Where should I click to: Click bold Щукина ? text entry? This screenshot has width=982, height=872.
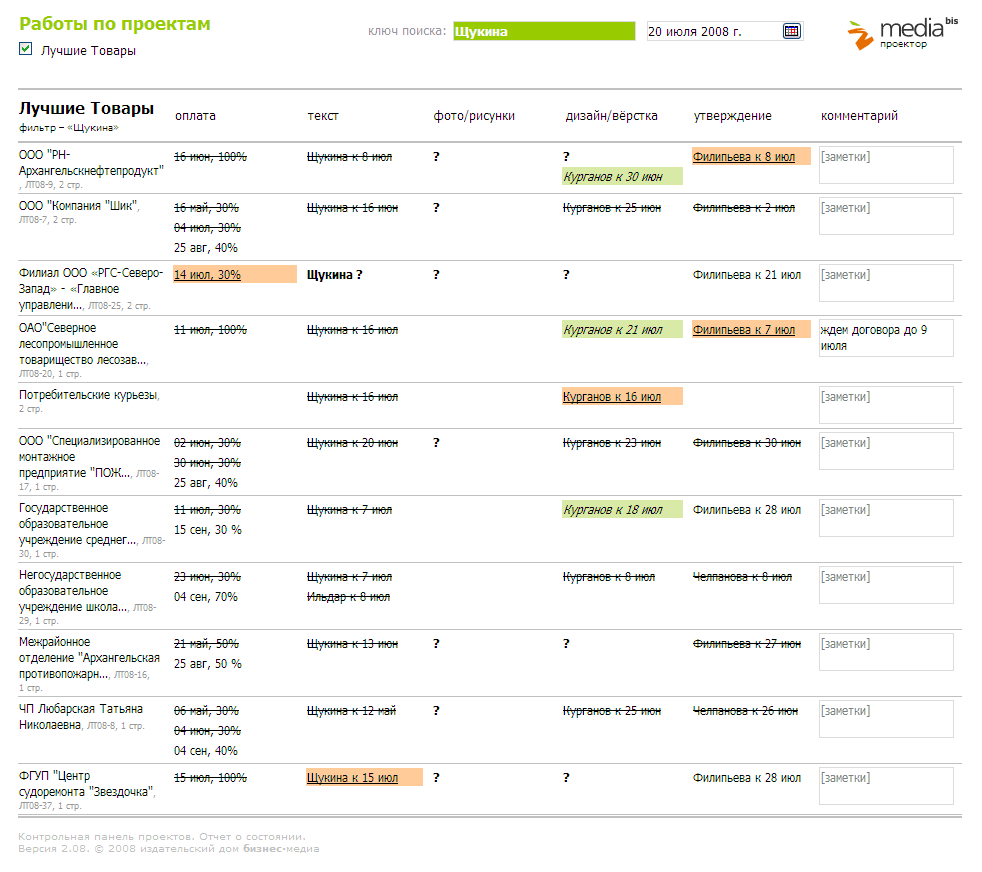[x=334, y=275]
